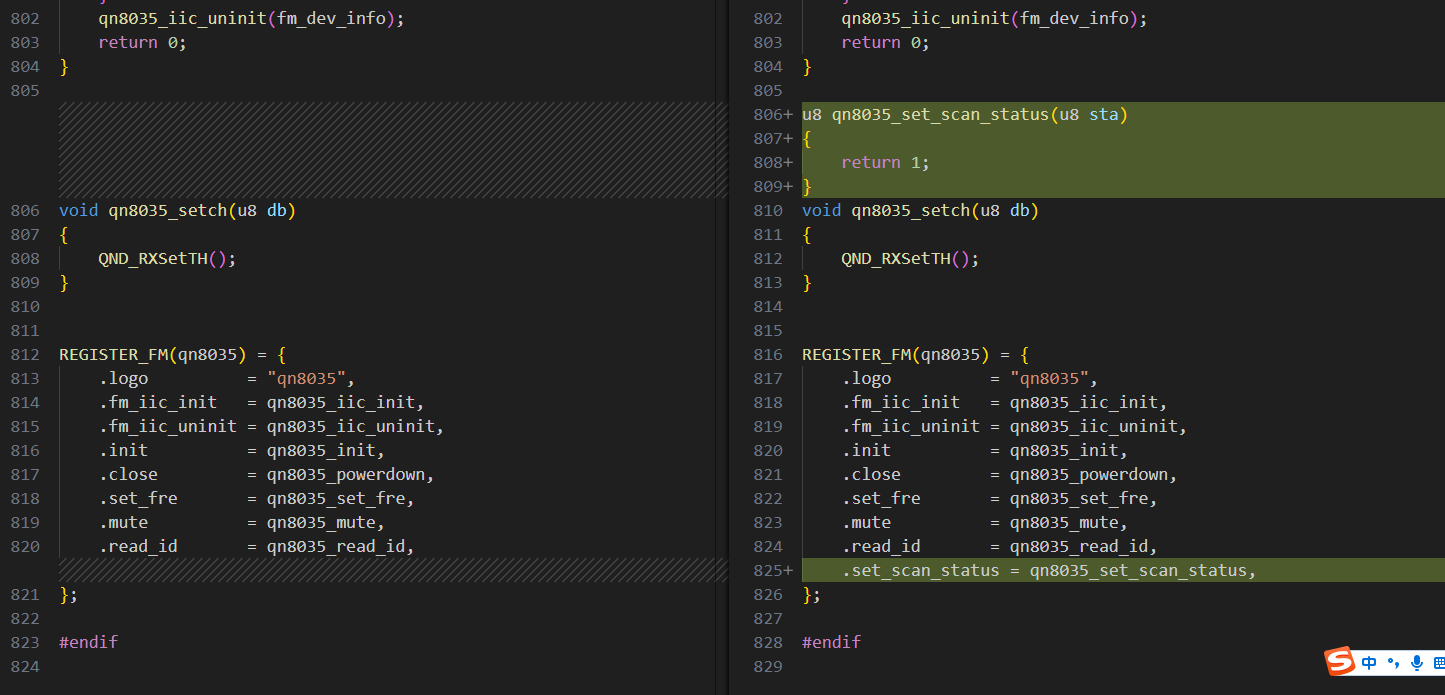
Task: Select added line "u8 qn8035_set_scan_status(u8 sta)" in the right pane
Action: 965,115
